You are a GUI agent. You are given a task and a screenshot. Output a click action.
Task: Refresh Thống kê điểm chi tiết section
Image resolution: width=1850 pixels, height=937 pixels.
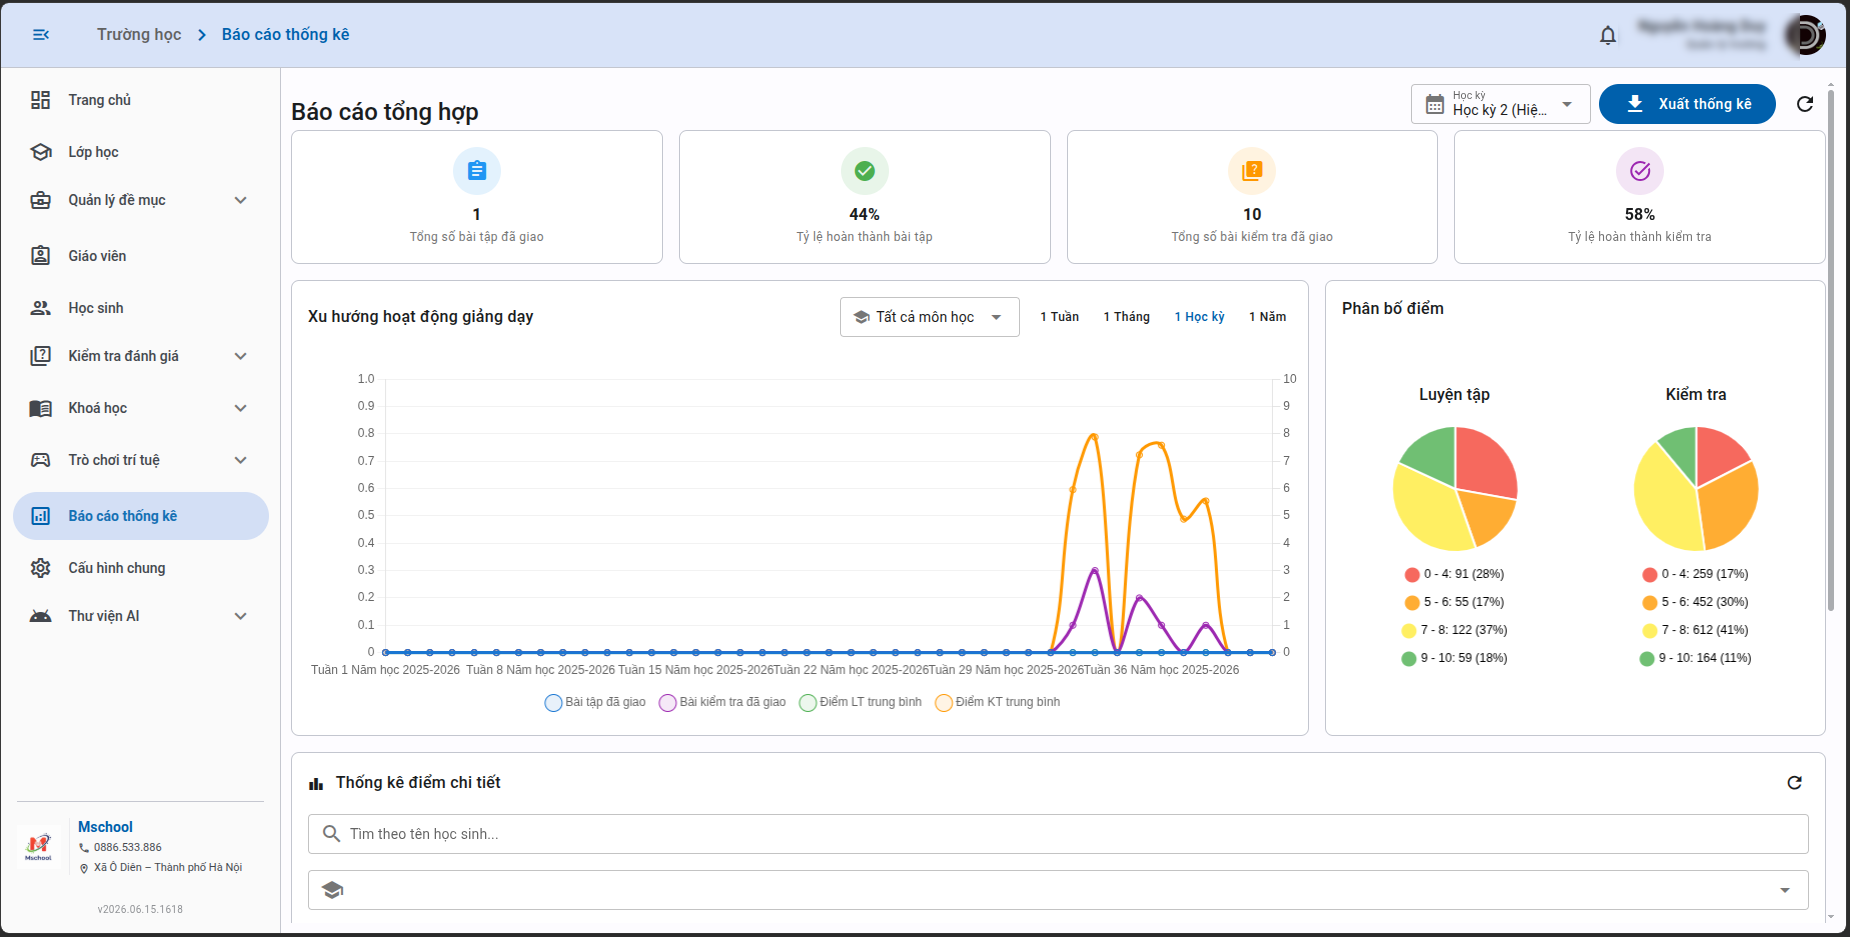click(x=1795, y=783)
